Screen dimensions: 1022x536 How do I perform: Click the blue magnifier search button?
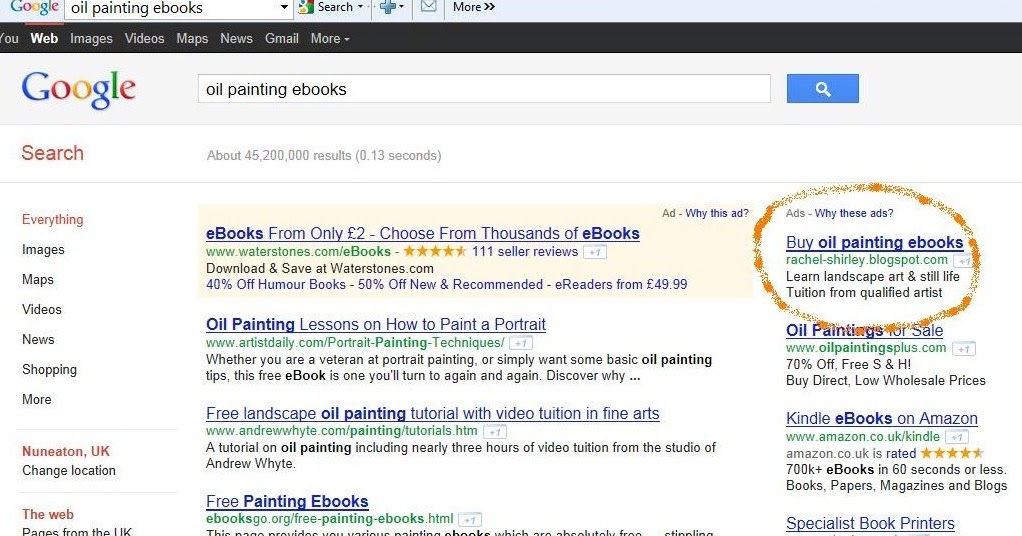pos(823,89)
